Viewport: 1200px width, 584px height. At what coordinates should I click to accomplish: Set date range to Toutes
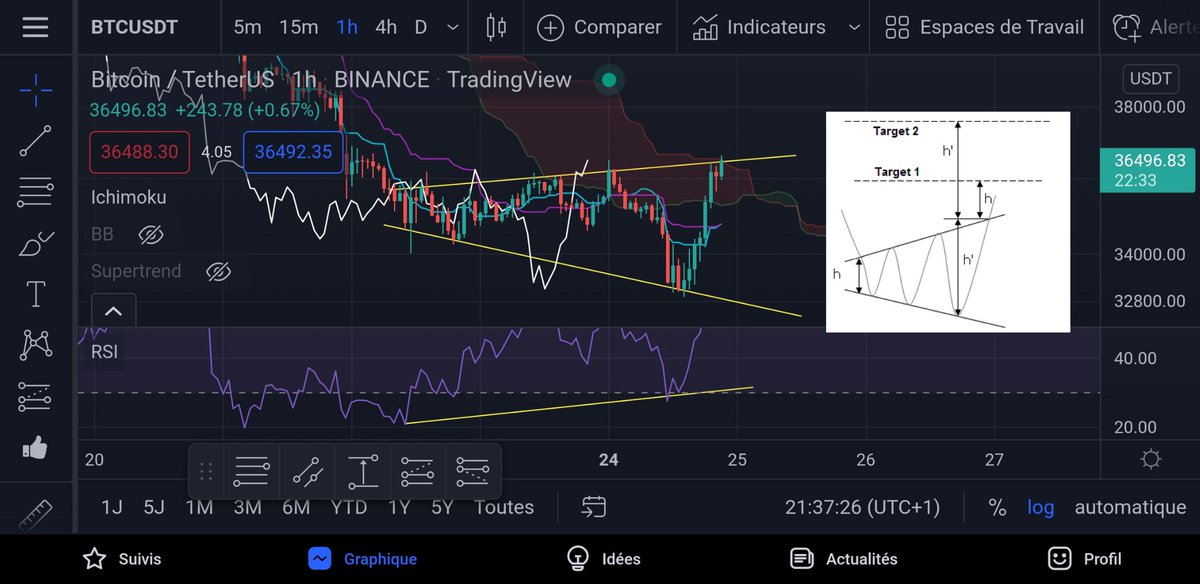coord(504,507)
